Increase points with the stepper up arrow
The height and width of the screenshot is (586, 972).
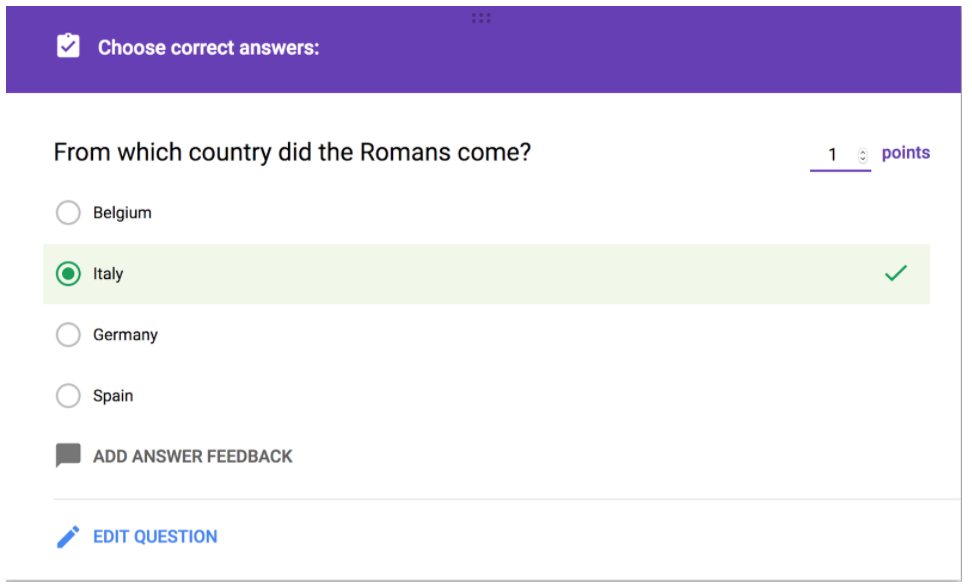click(x=863, y=151)
